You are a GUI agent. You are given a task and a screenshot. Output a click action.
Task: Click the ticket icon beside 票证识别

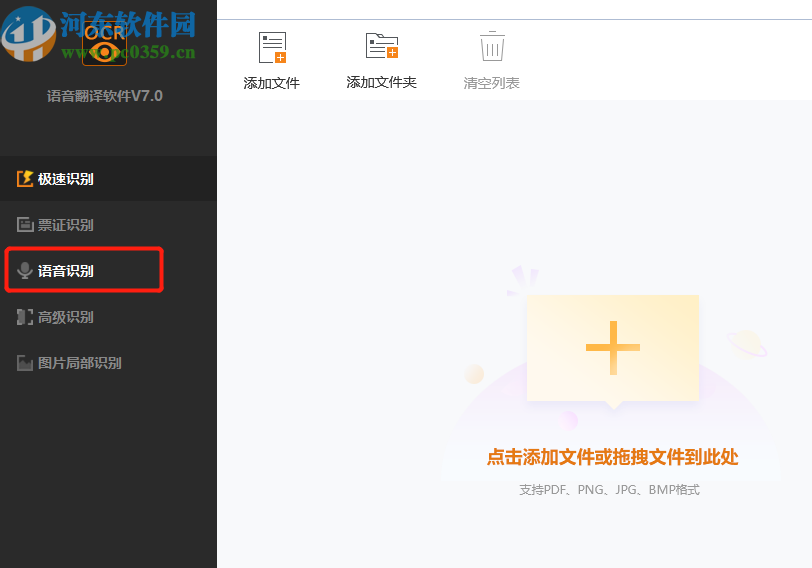25,225
